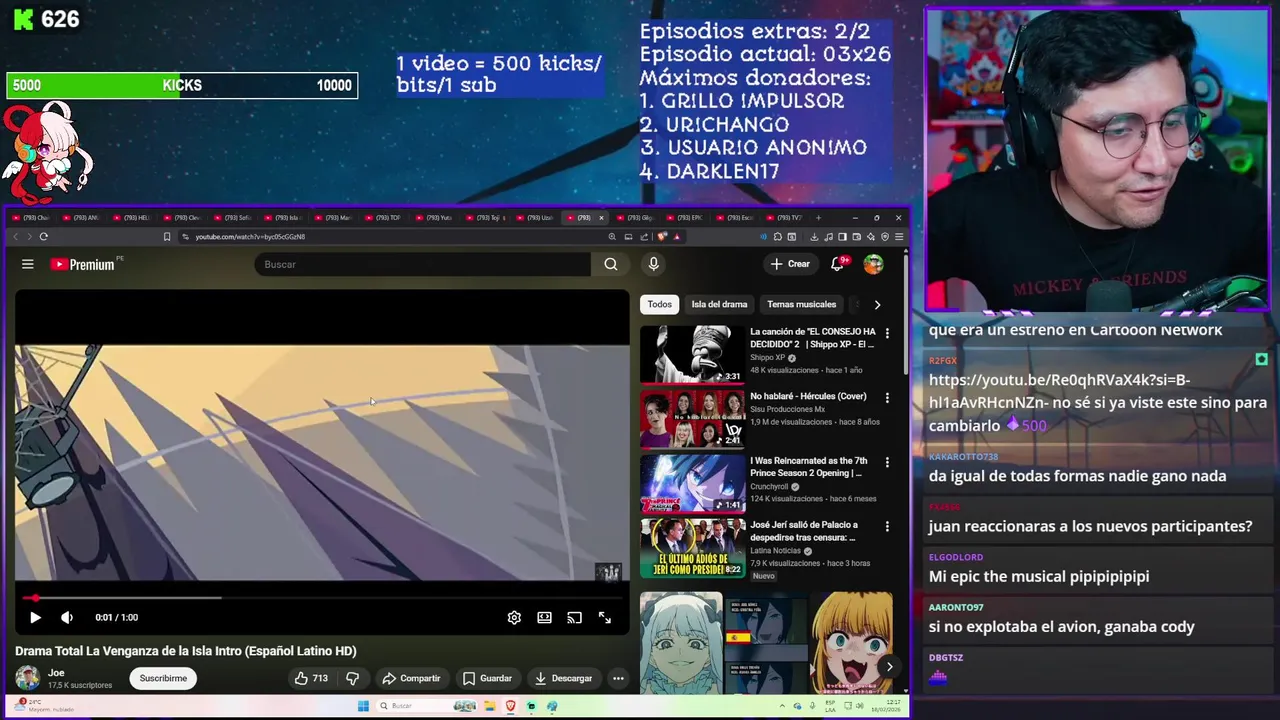Bookmark page with the bookmark icon
Image resolution: width=1280 pixels, height=720 pixels.
pyautogui.click(x=167, y=237)
